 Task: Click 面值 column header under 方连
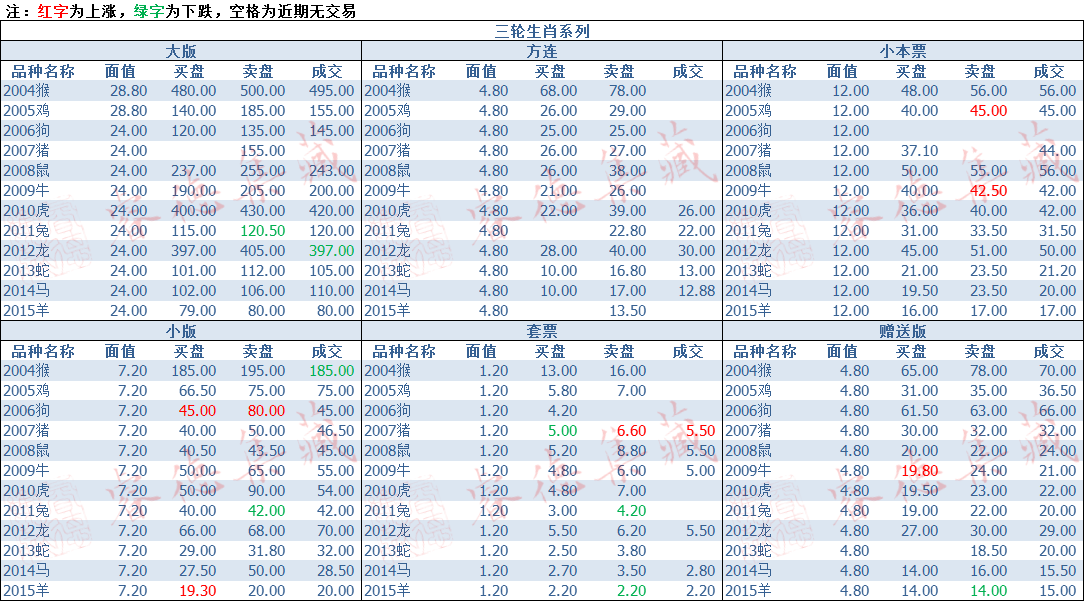[481, 71]
